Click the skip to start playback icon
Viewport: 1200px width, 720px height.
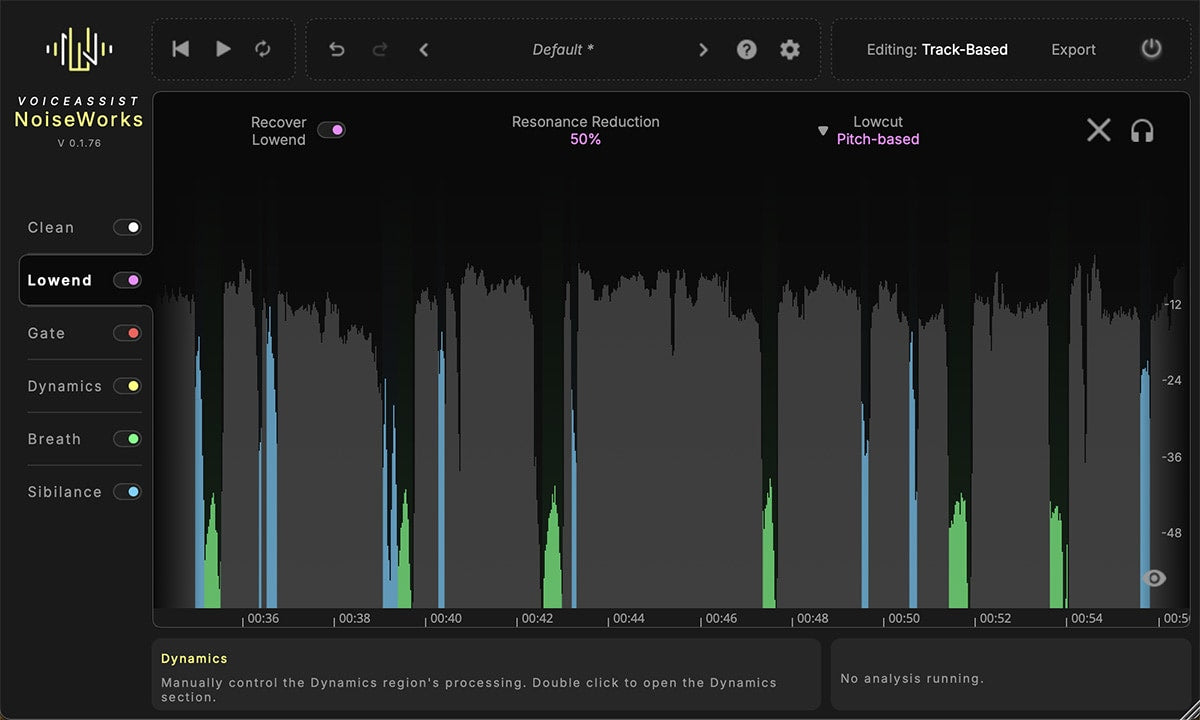coord(181,49)
